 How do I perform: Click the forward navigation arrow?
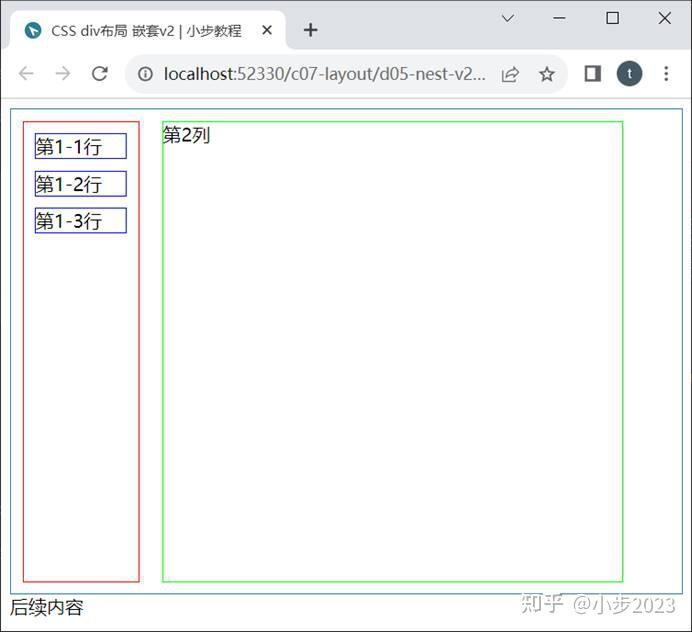(x=63, y=73)
